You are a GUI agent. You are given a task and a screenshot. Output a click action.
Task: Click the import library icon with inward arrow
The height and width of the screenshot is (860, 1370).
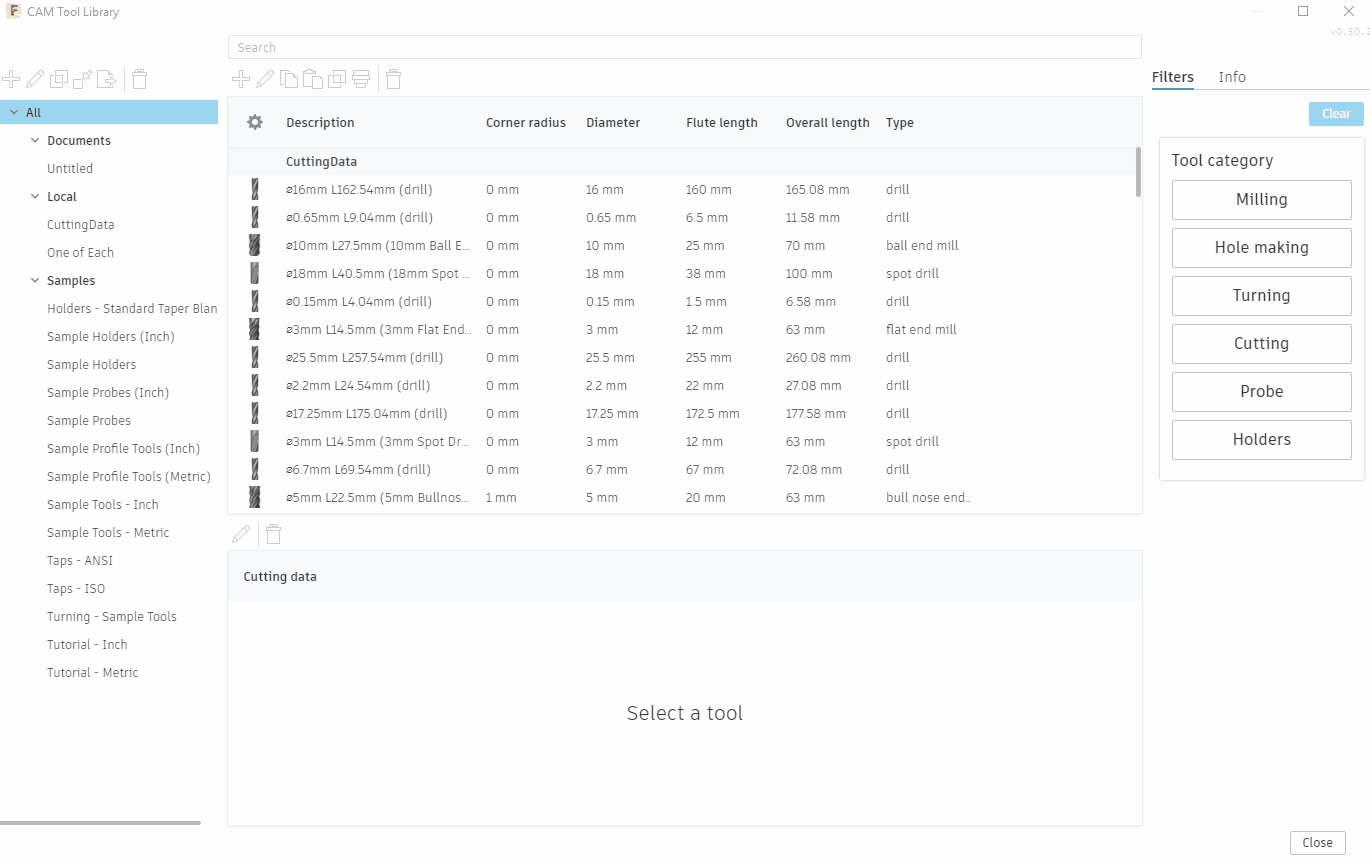pyautogui.click(x=83, y=79)
